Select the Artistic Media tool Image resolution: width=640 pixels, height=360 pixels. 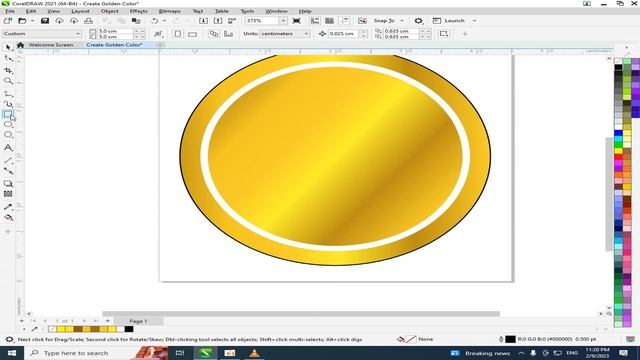click(x=8, y=104)
